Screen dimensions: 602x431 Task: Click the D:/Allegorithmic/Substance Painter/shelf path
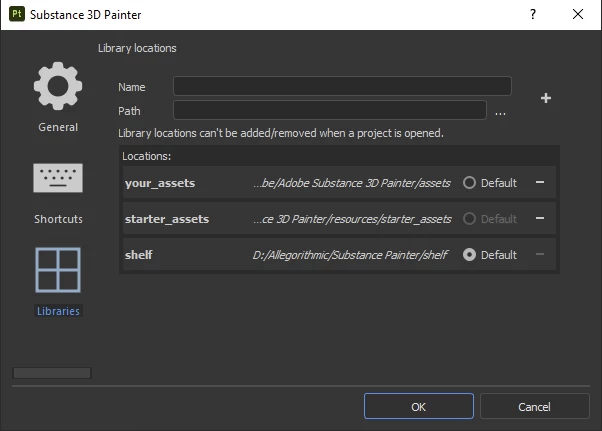350,255
